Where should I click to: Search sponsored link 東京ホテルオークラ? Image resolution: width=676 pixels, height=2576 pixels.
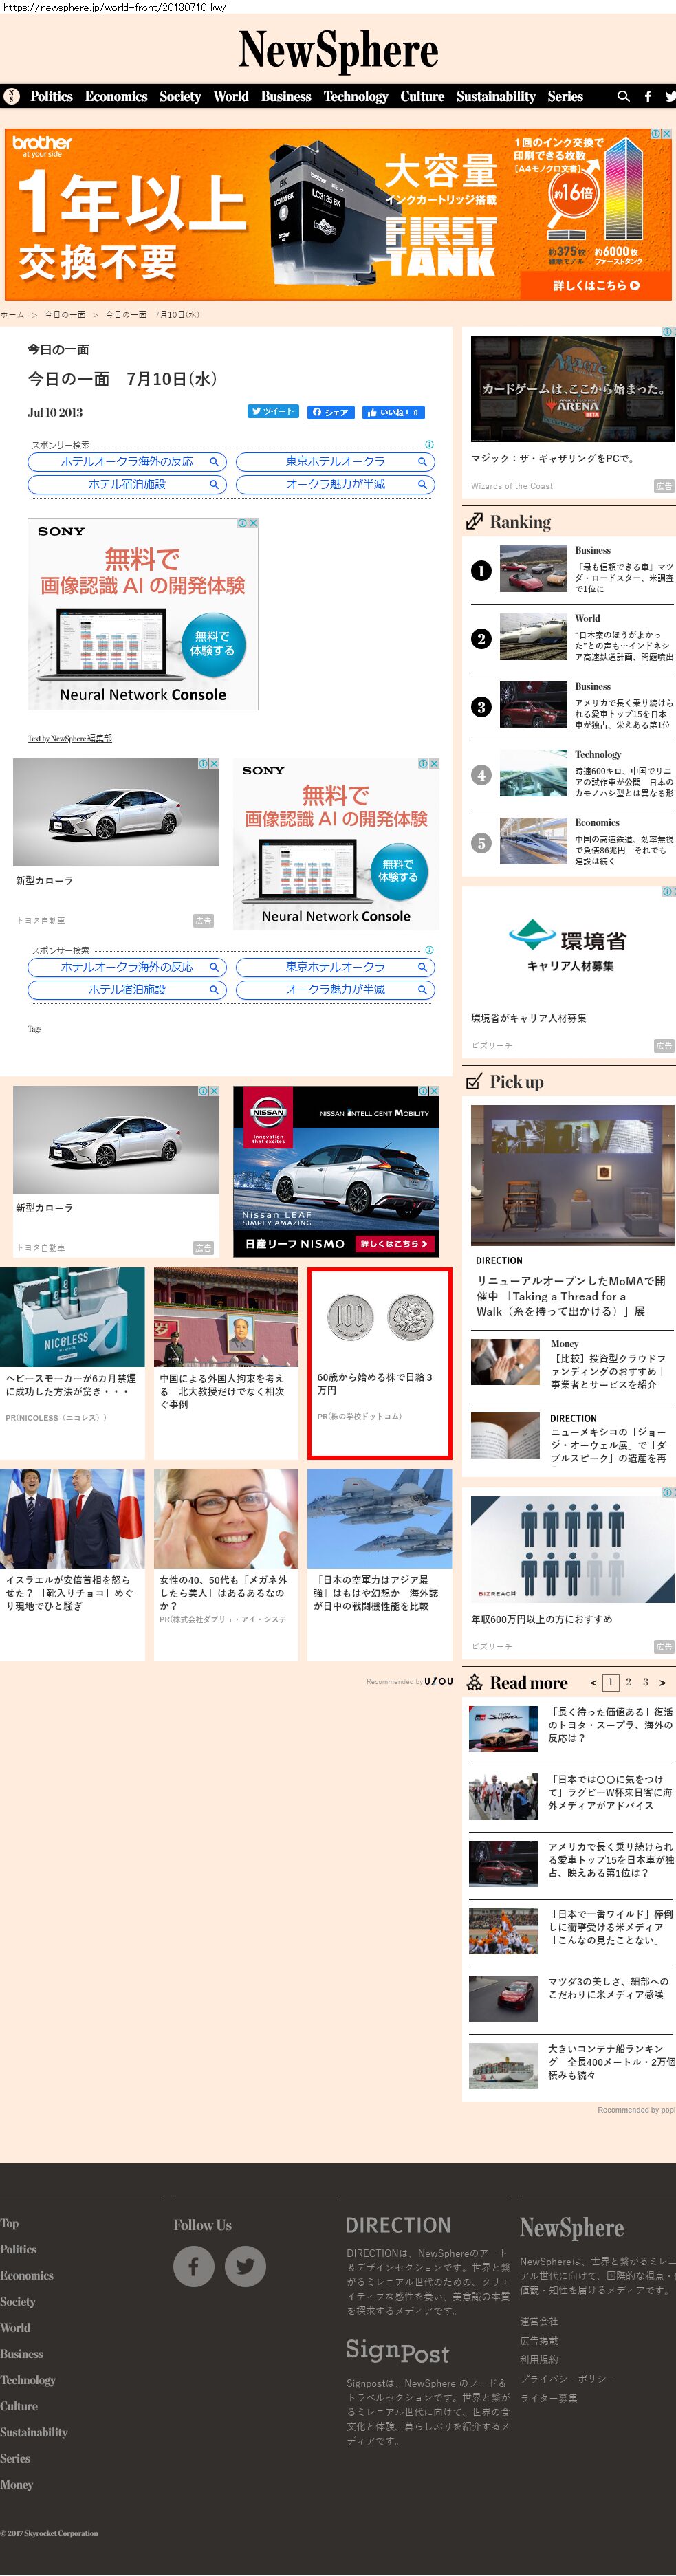pyautogui.click(x=335, y=462)
